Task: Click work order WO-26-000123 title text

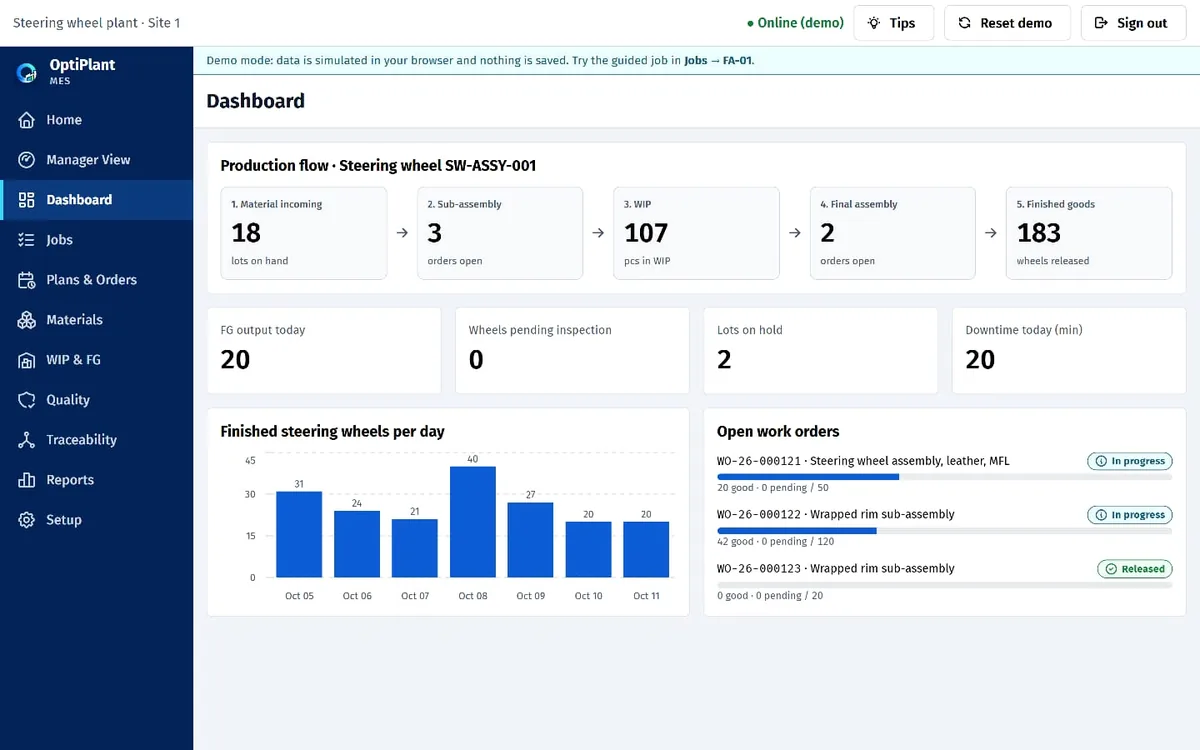Action: 836,568
